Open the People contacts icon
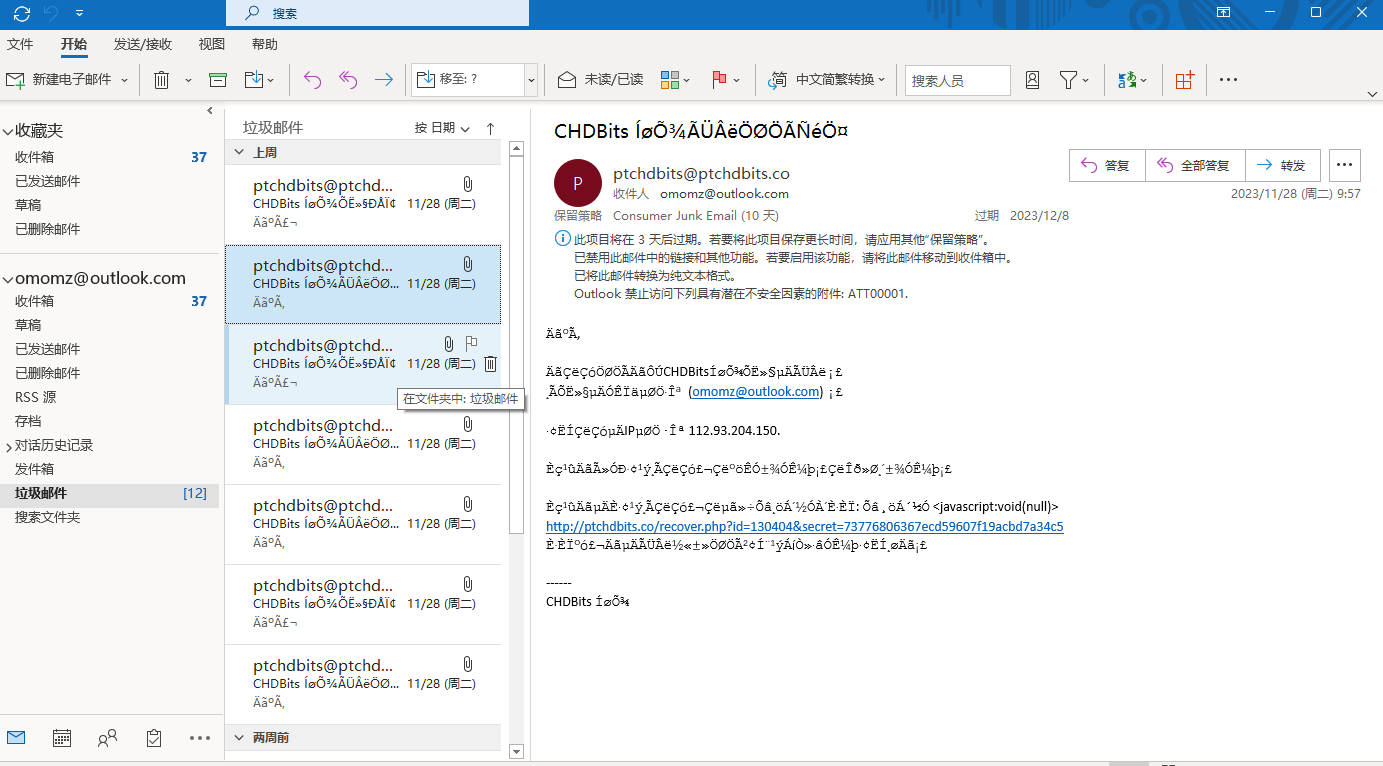This screenshot has height=766, width=1383. 108,738
